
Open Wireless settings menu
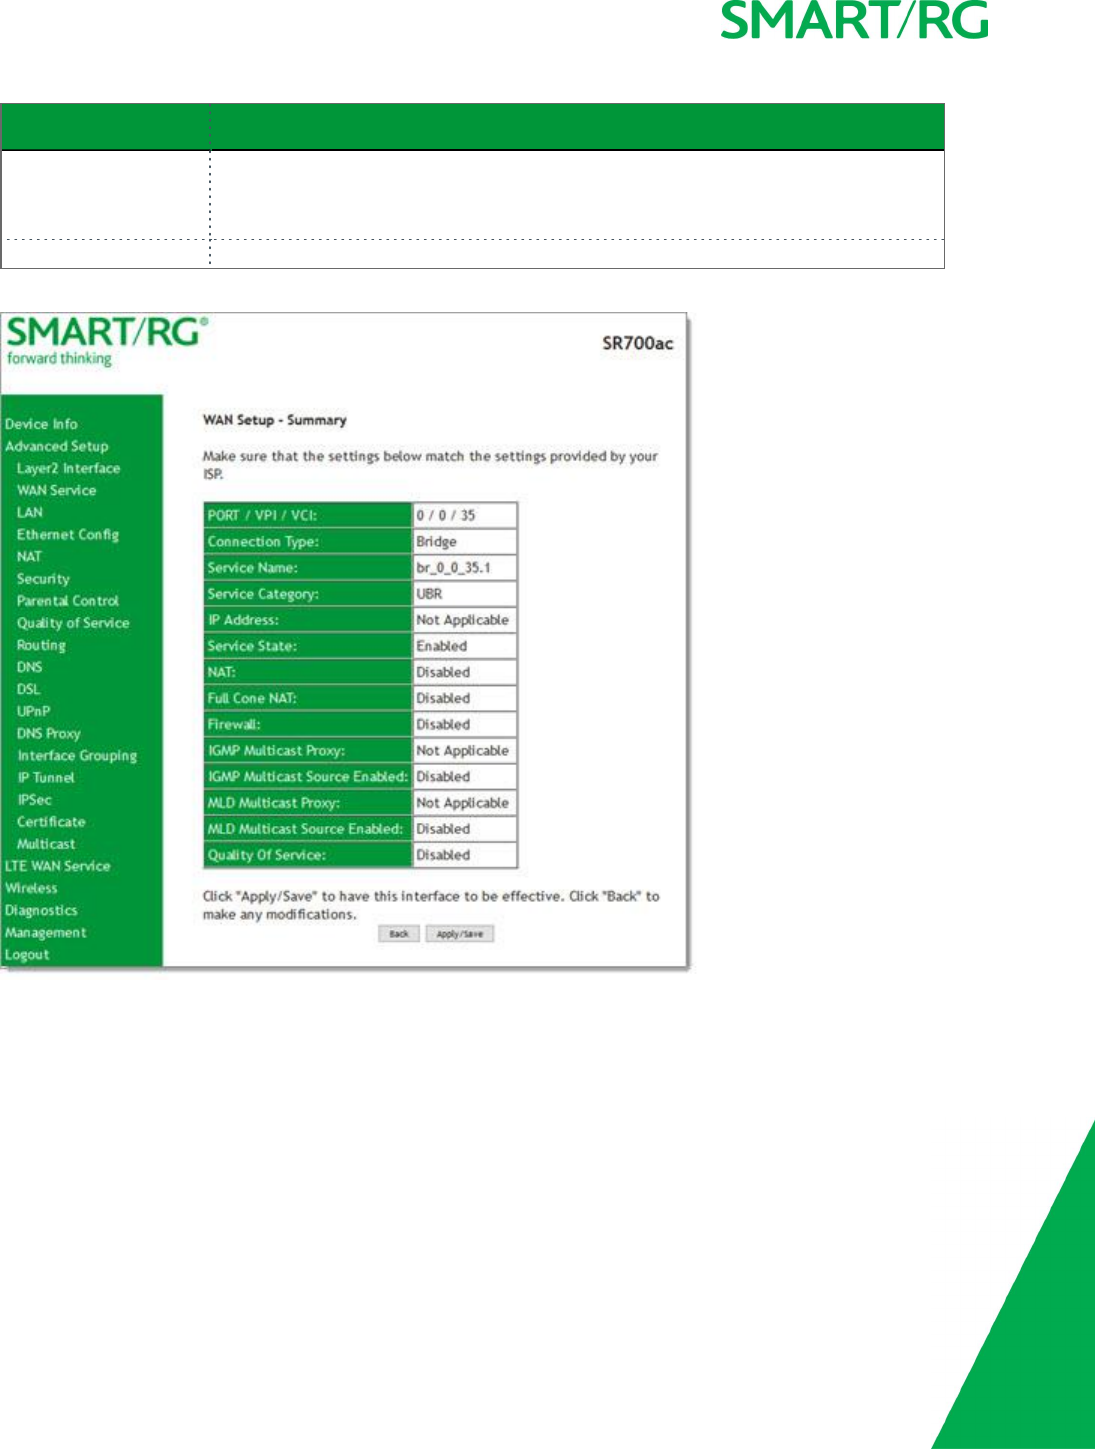[x=31, y=888]
